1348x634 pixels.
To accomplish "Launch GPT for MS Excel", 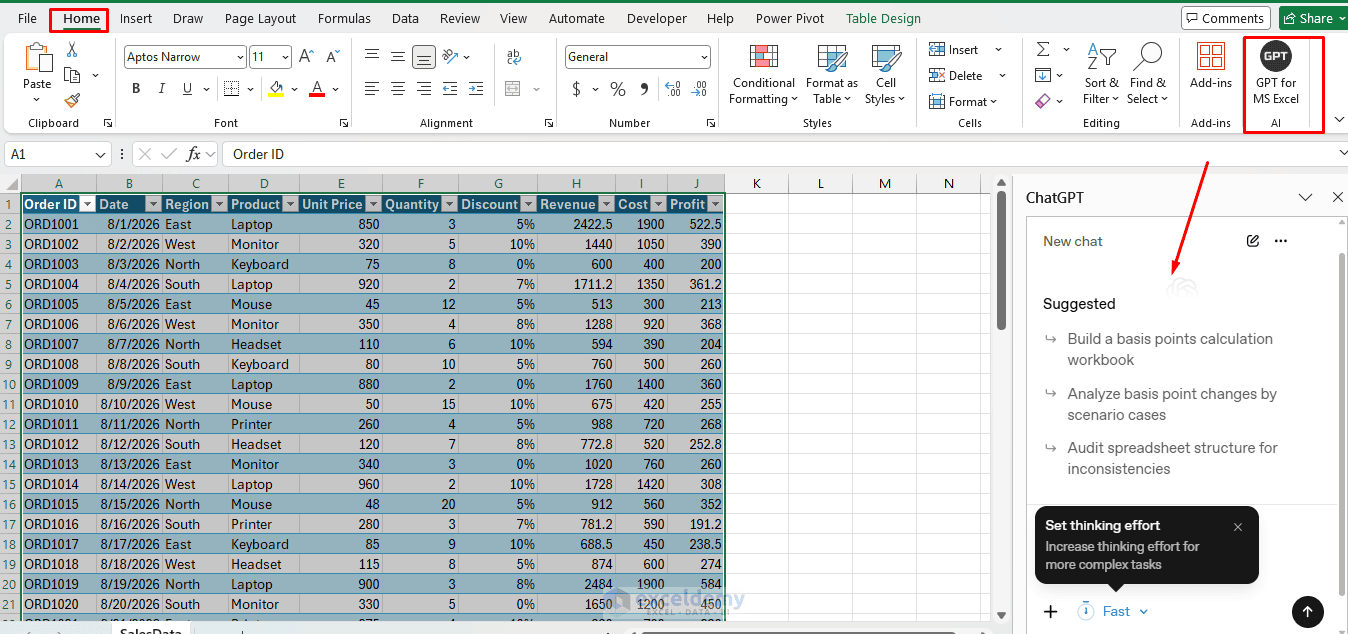I will pos(1275,74).
